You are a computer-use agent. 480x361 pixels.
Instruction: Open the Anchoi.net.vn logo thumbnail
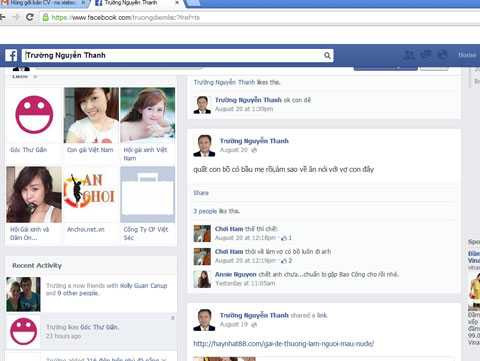(91, 194)
